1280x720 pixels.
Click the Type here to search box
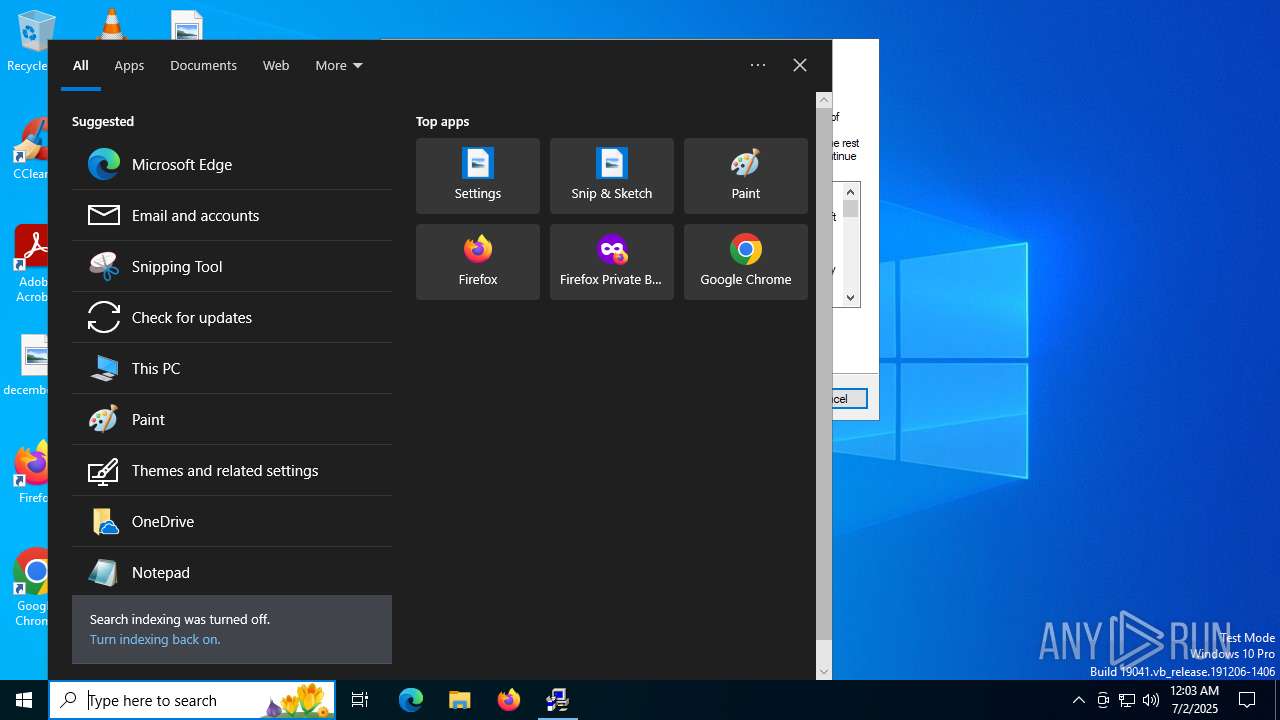point(192,700)
